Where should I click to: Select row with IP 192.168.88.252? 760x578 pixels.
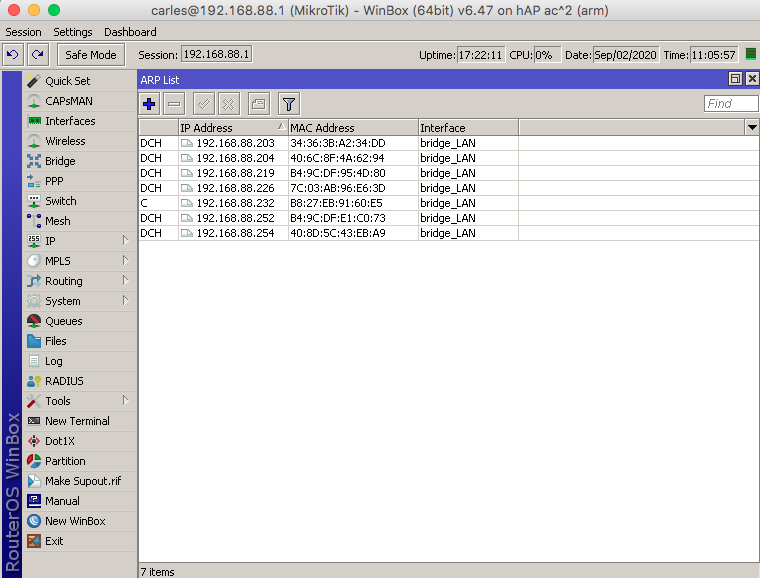tap(448, 218)
